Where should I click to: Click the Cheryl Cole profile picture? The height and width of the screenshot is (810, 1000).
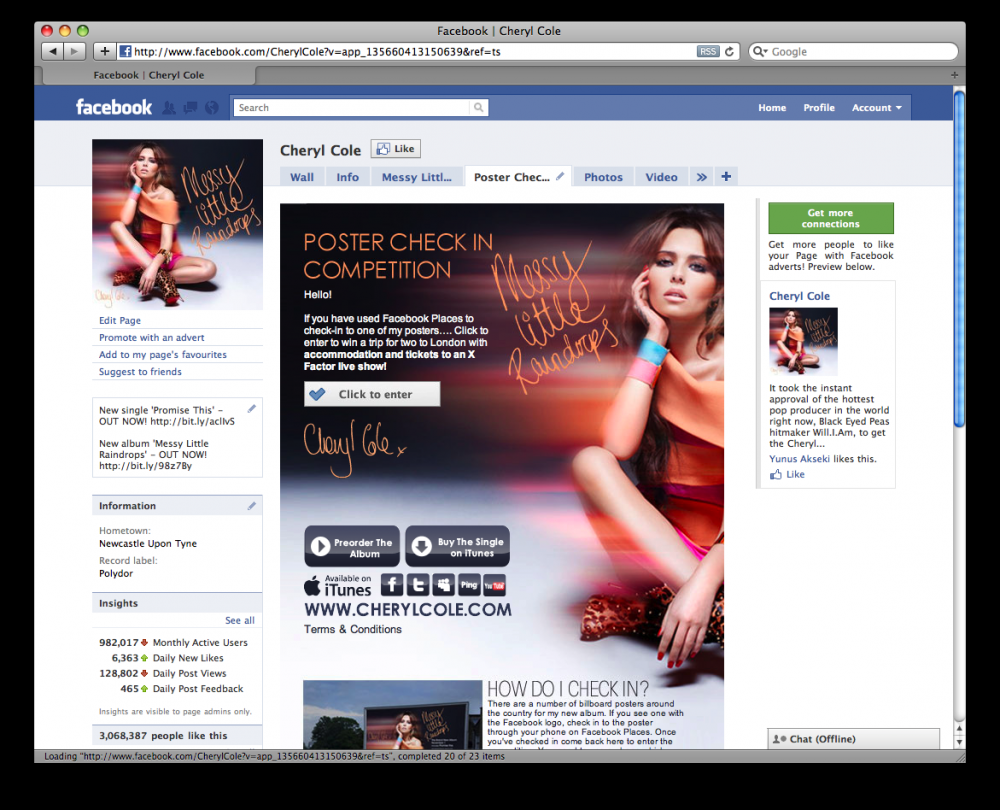click(177, 225)
